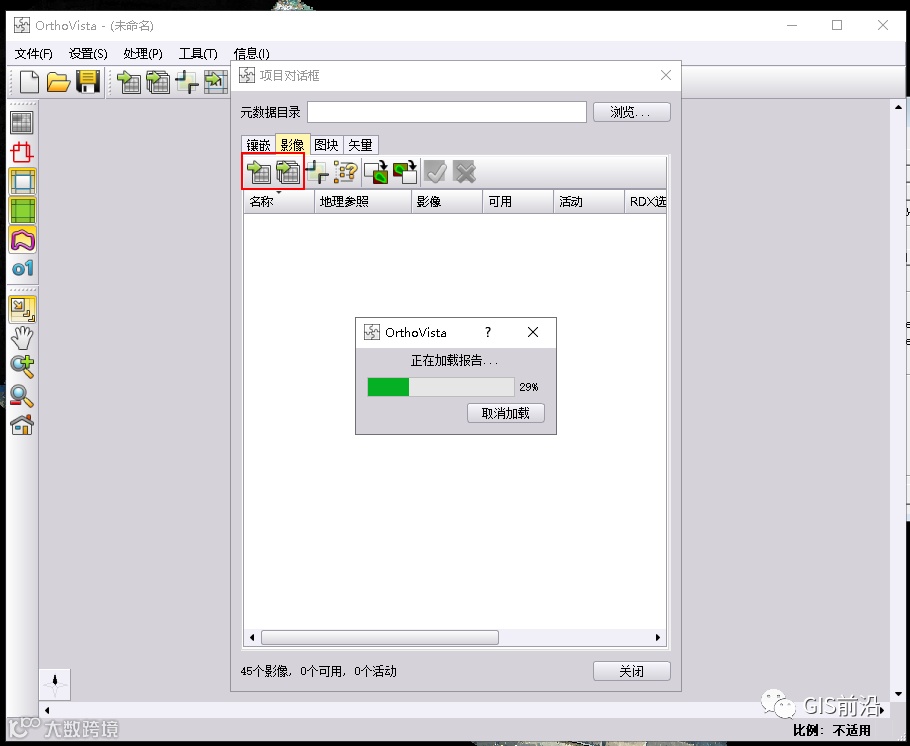This screenshot has height=746, width=910.
Task: Toggle the blue-framed grid display icon
Action: click(x=22, y=181)
